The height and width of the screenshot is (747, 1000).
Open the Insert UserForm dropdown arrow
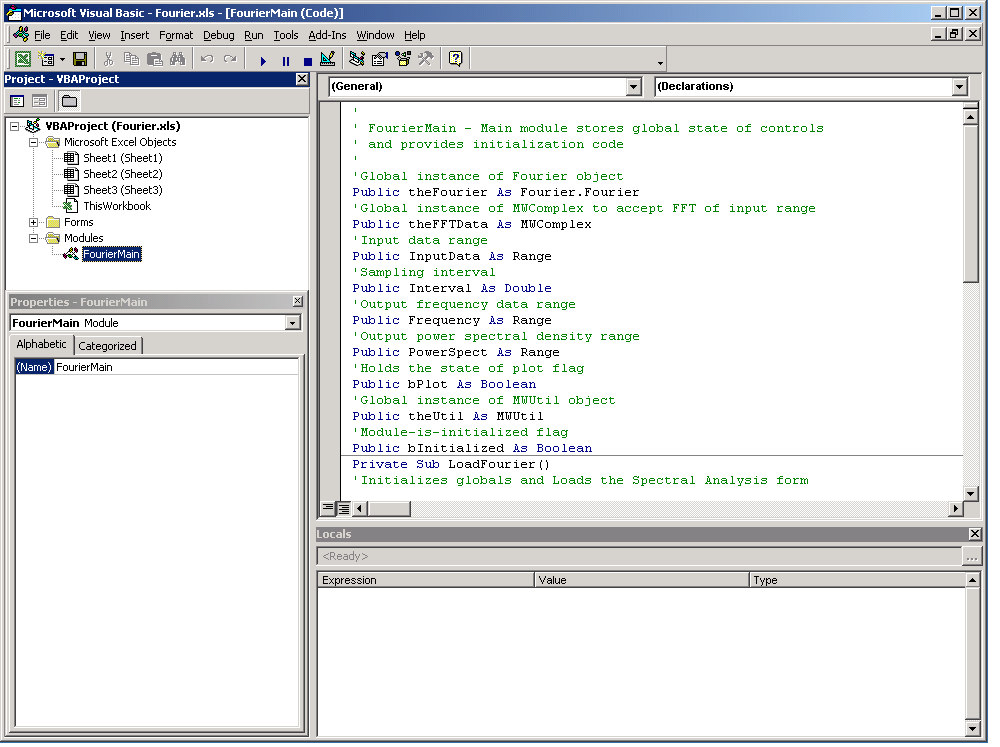click(x=62, y=59)
